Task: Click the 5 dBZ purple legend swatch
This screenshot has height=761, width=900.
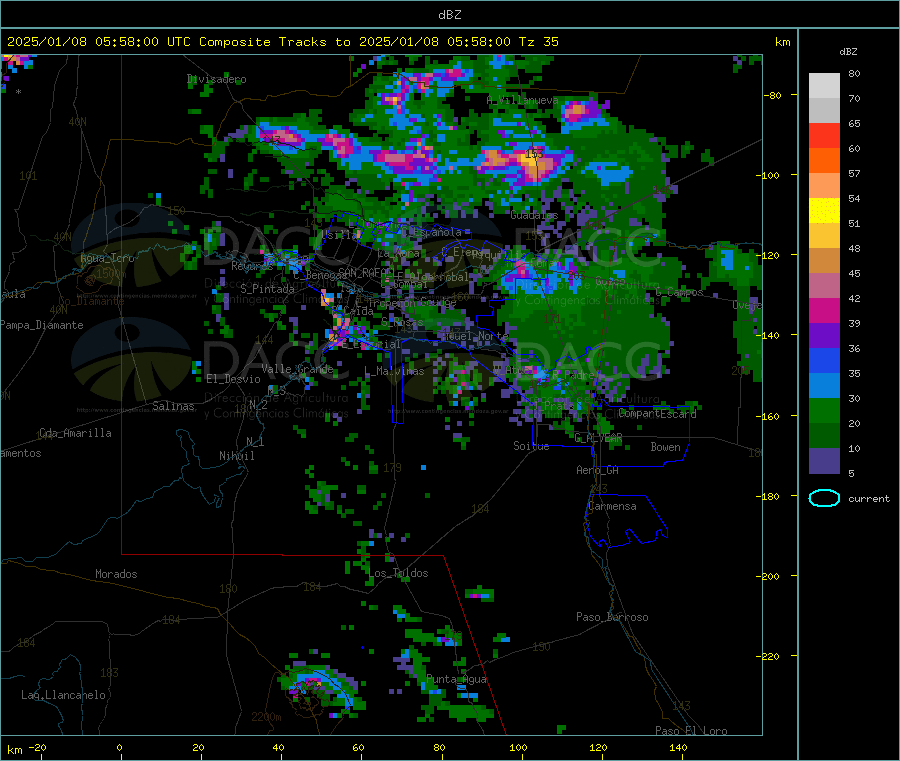Action: [824, 461]
